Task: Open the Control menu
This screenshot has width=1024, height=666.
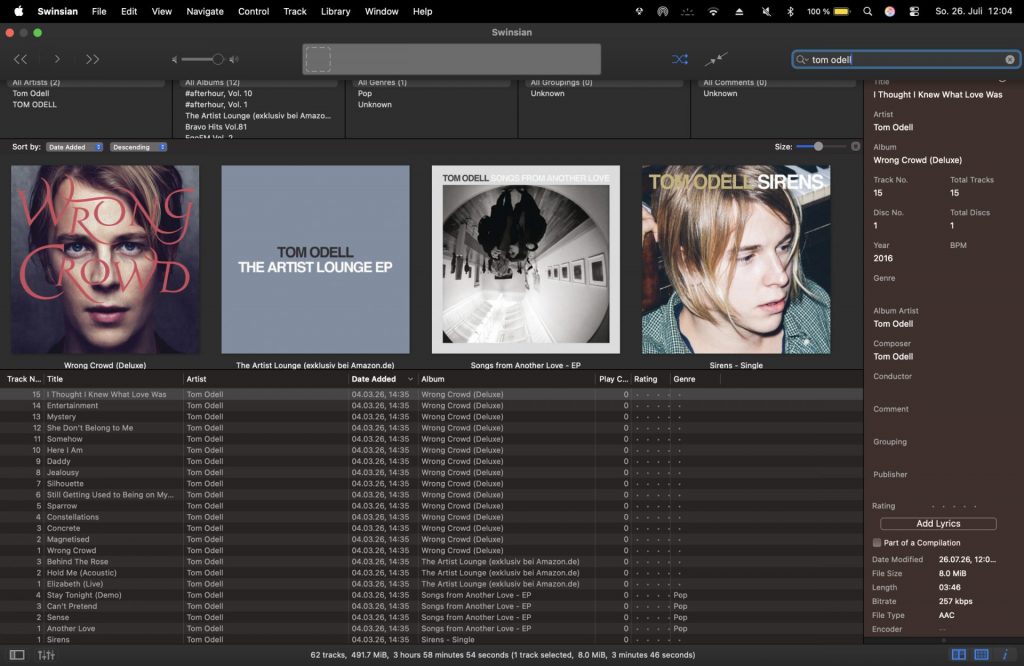Action: (x=253, y=11)
